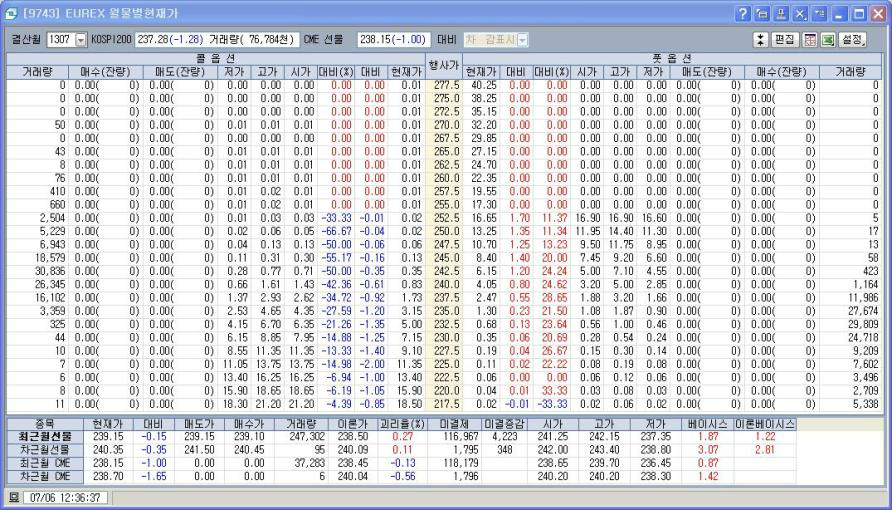Screen dimensions: 892x510
Task: Expand the greyed 대비 dropdown arrow
Action: pyautogui.click(x=521, y=38)
